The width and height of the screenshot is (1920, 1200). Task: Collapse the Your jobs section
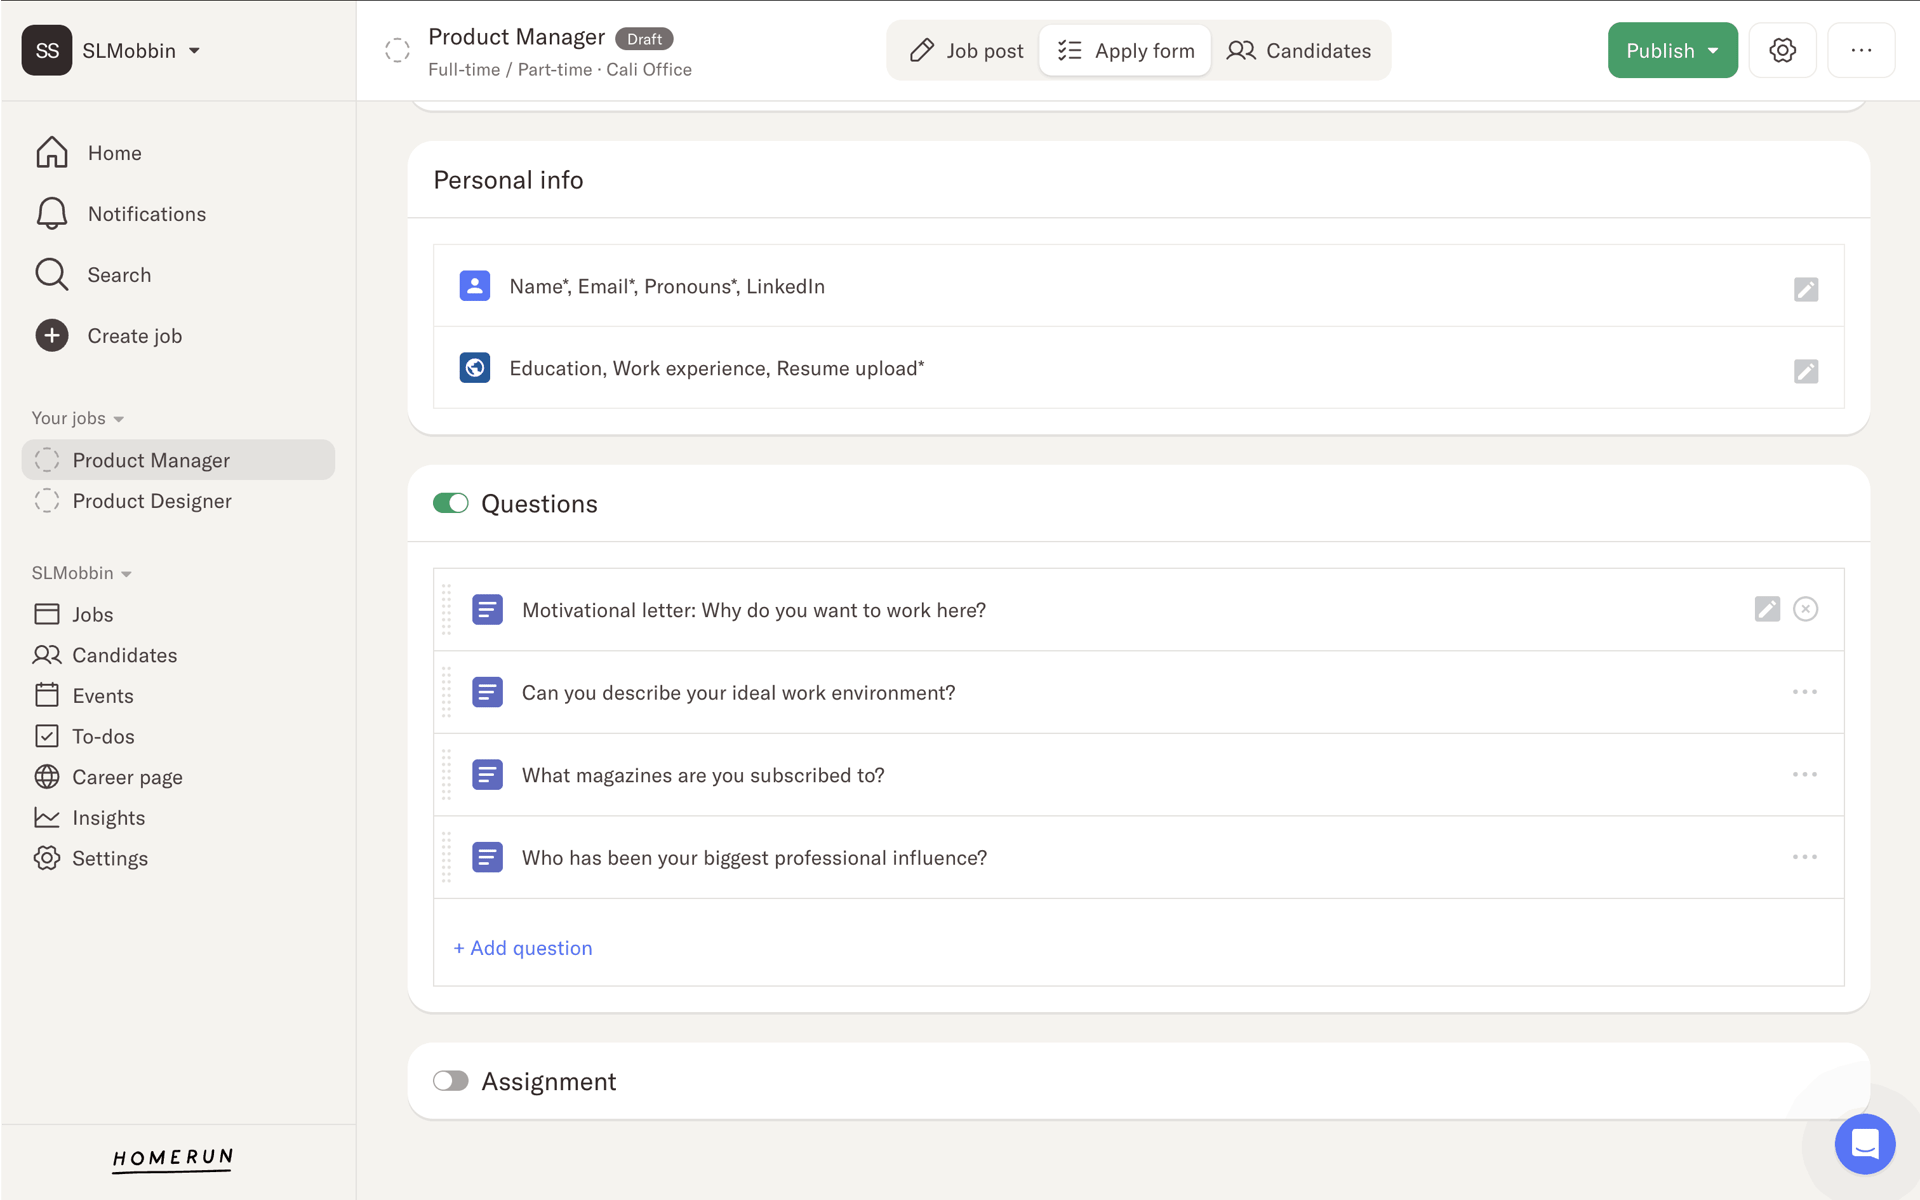point(78,418)
